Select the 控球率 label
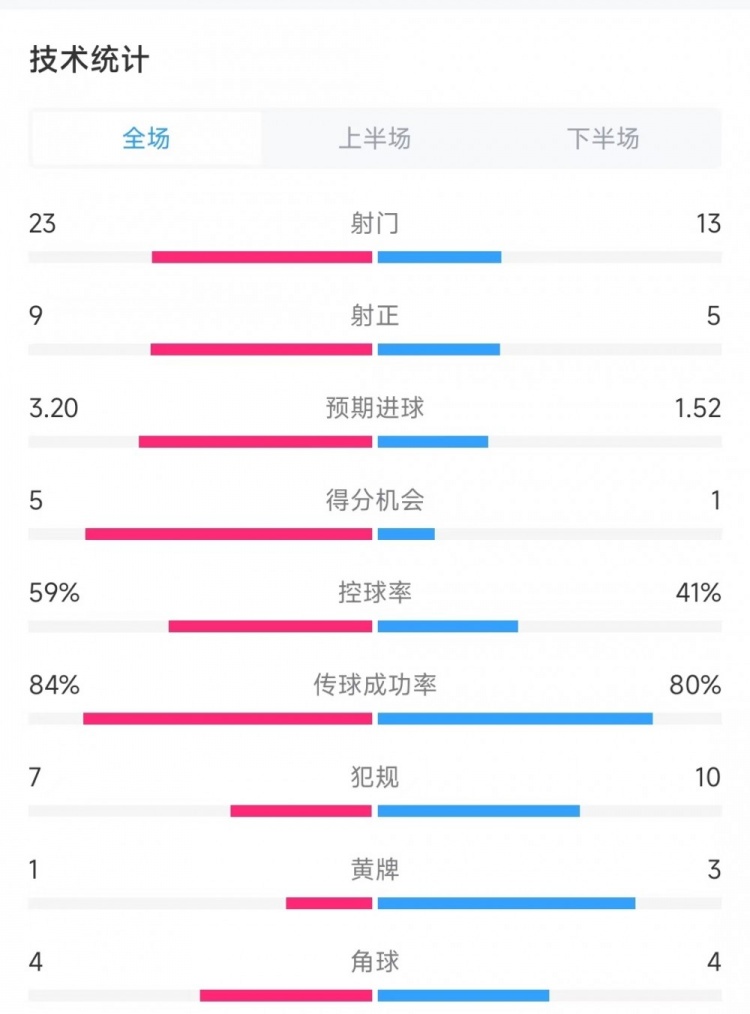750x1014 pixels. [x=375, y=593]
